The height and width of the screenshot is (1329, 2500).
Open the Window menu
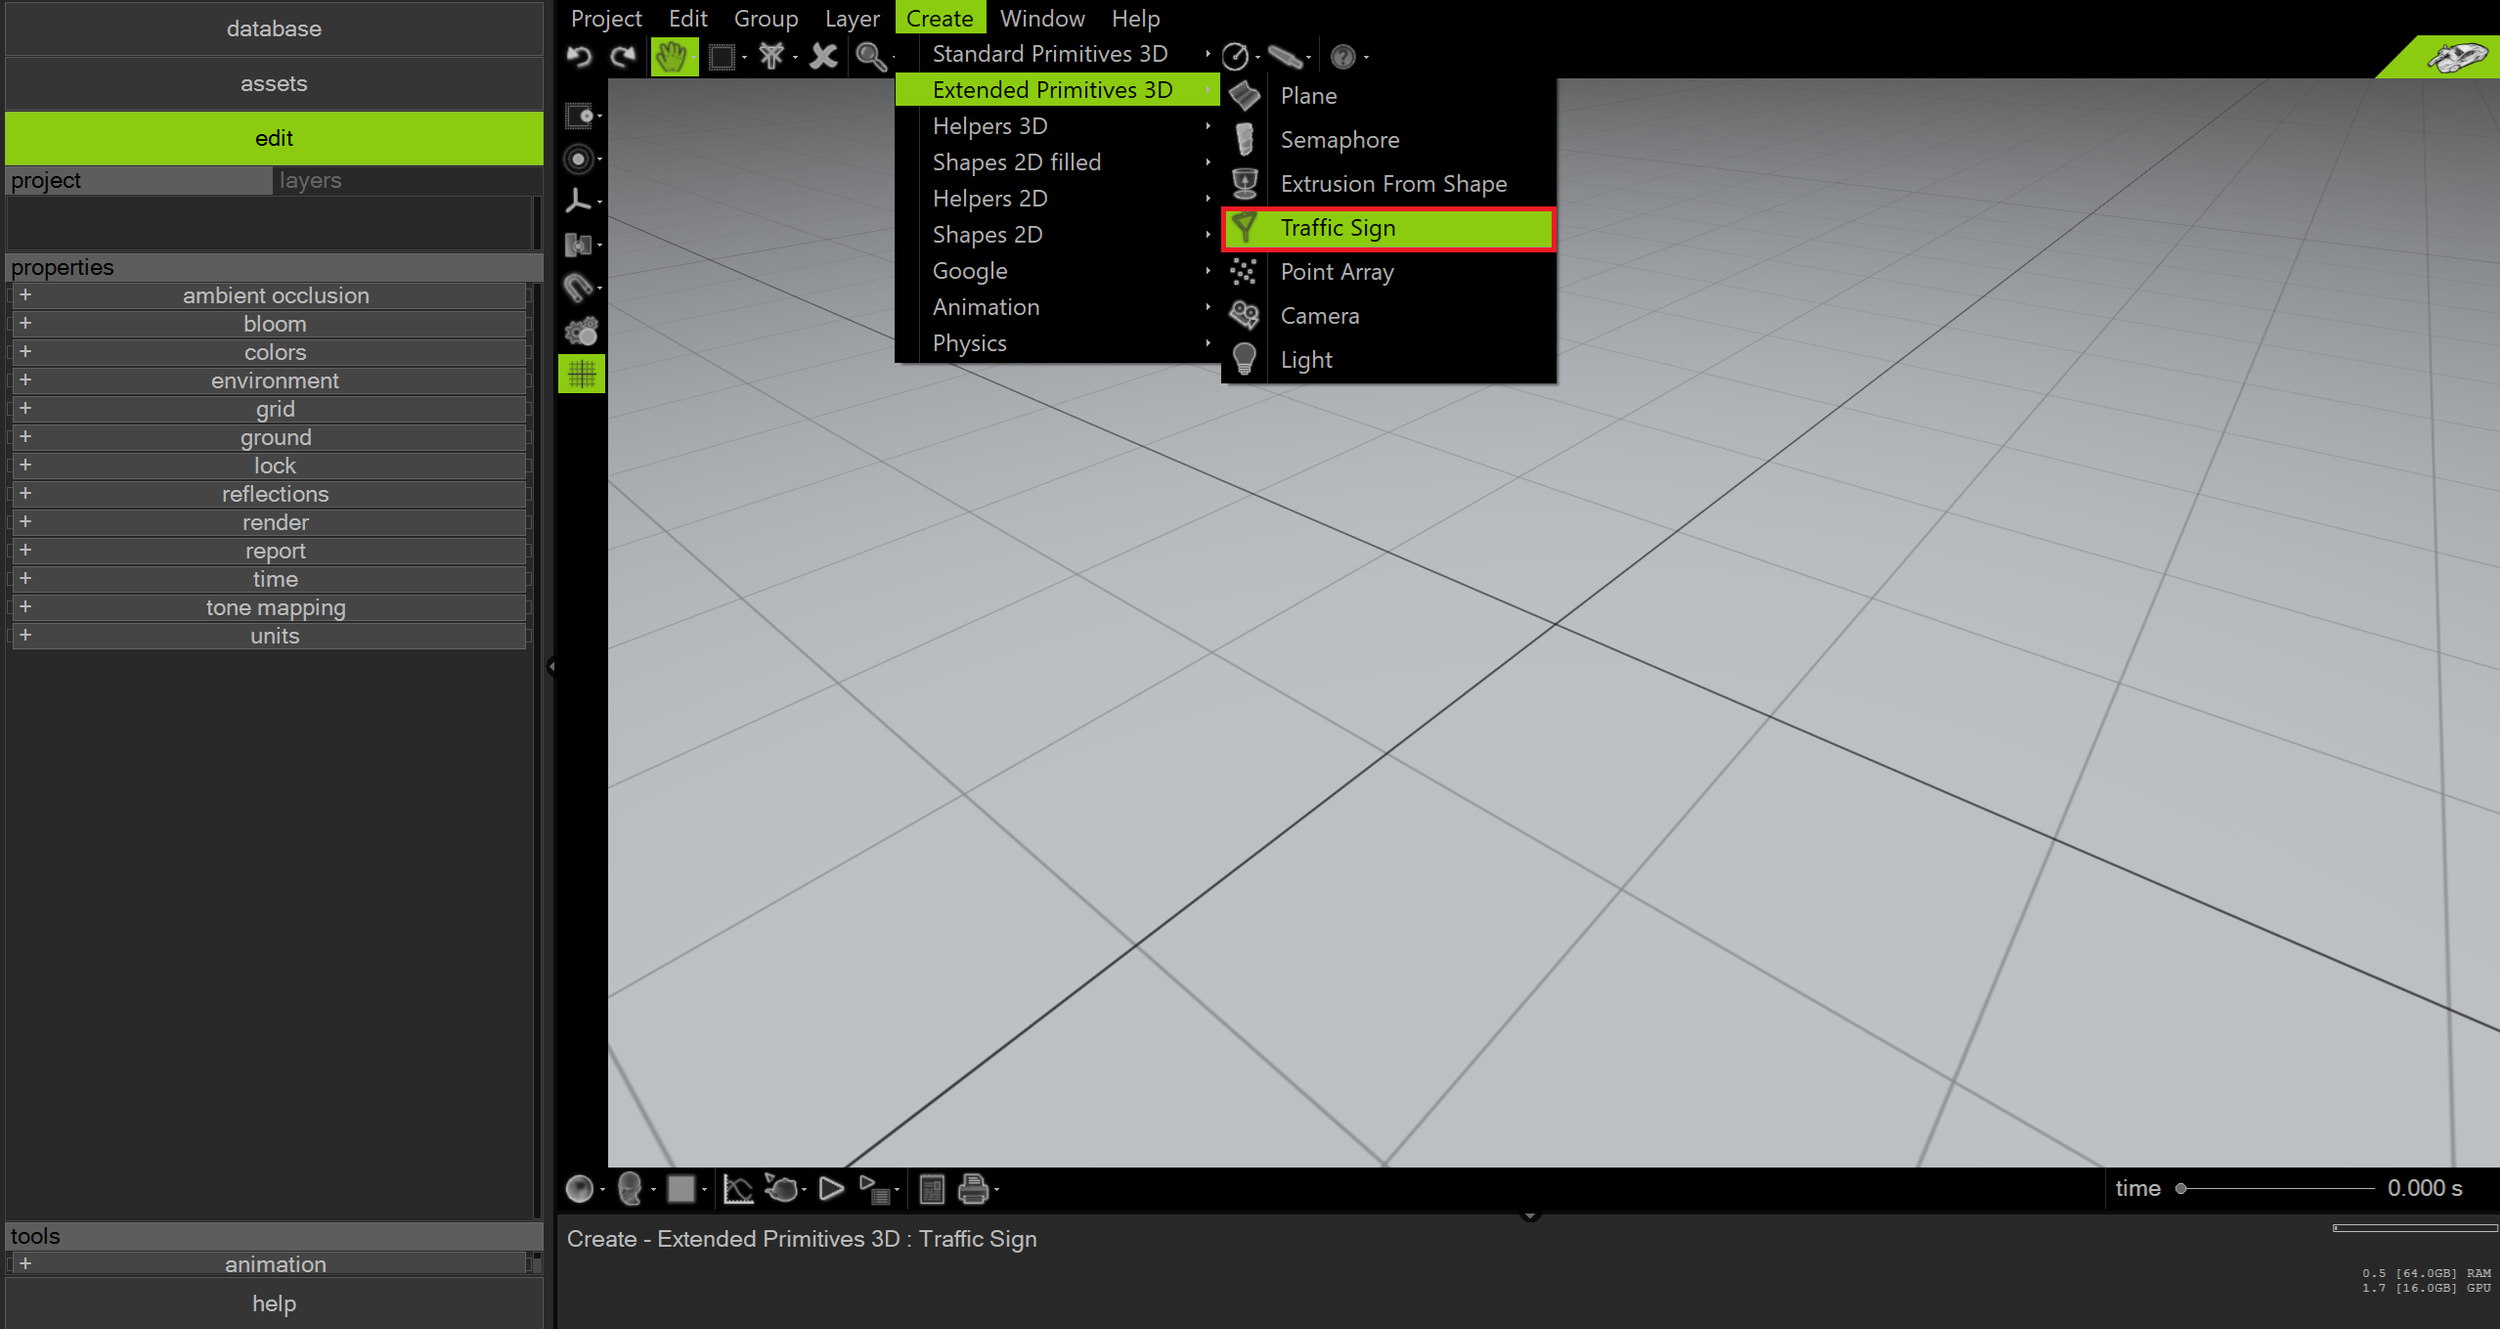(1041, 18)
